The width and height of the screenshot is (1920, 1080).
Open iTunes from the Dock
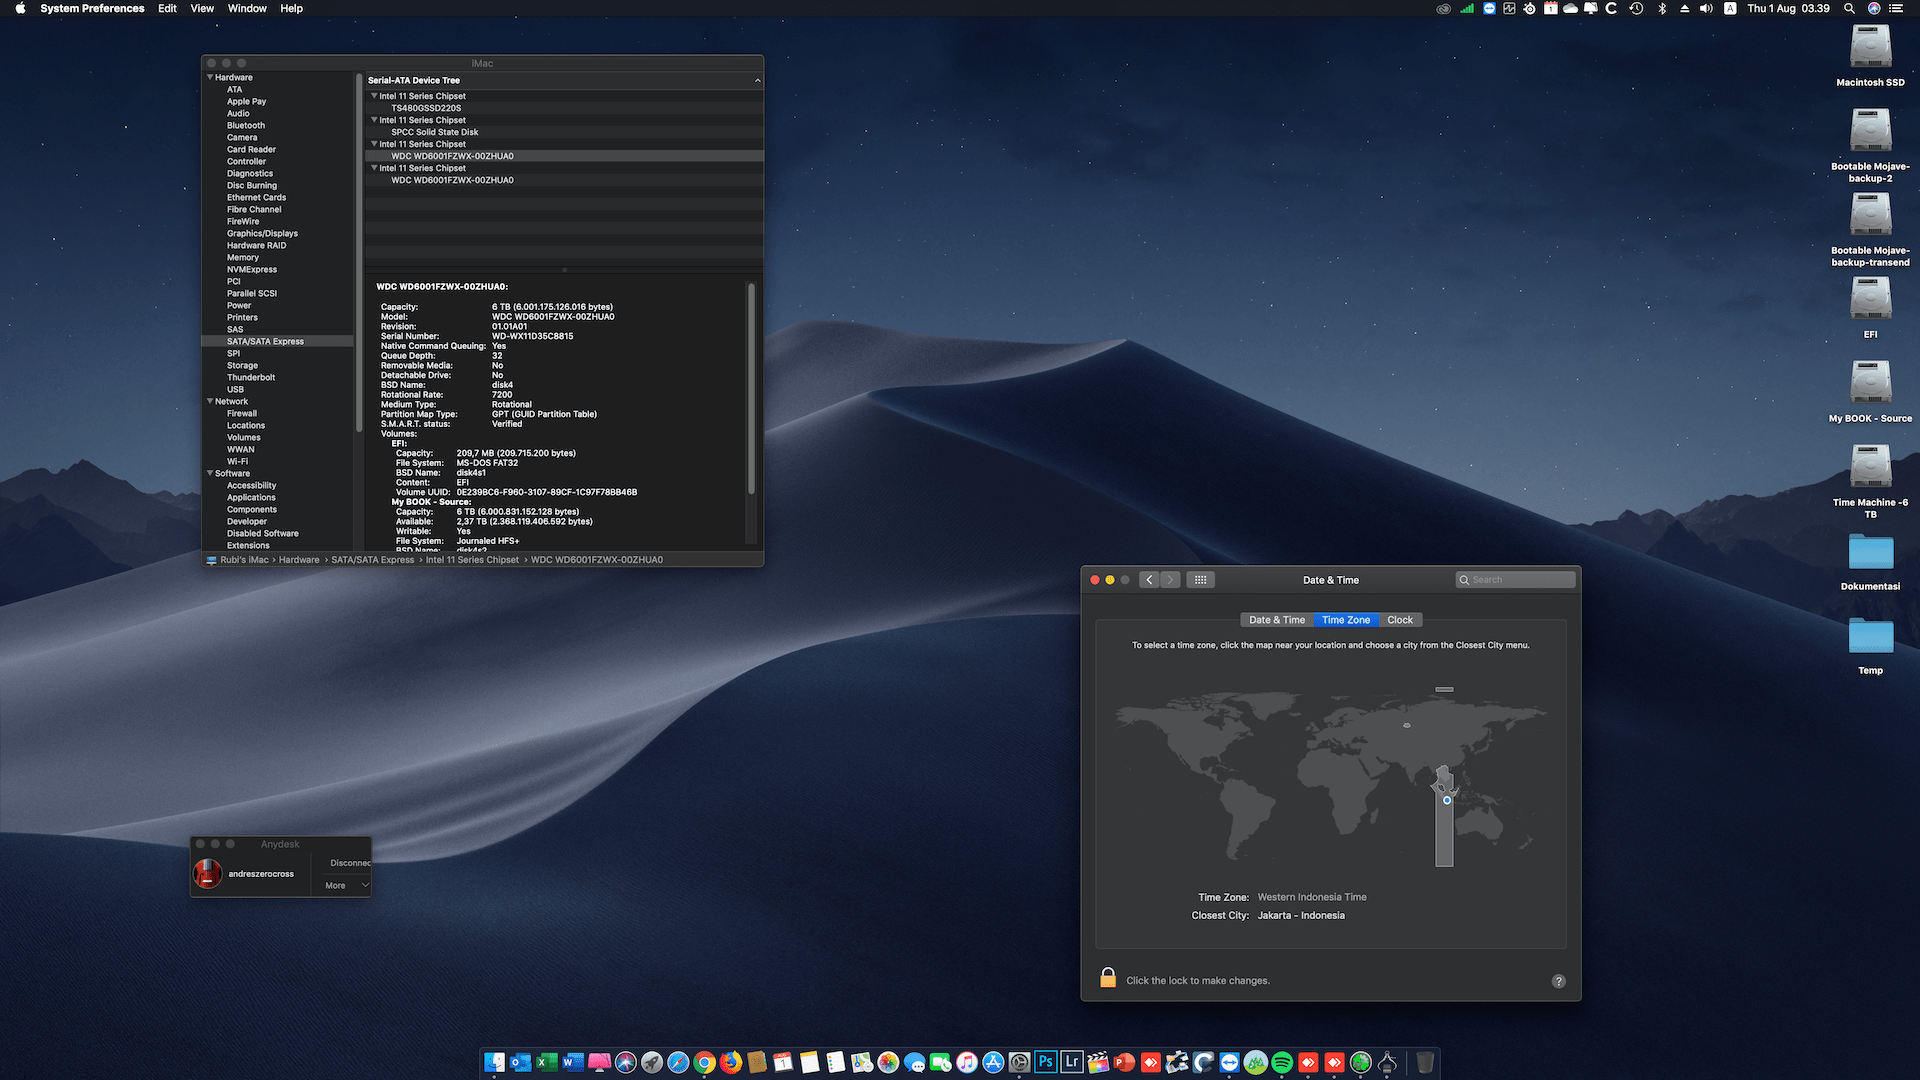(x=967, y=1062)
